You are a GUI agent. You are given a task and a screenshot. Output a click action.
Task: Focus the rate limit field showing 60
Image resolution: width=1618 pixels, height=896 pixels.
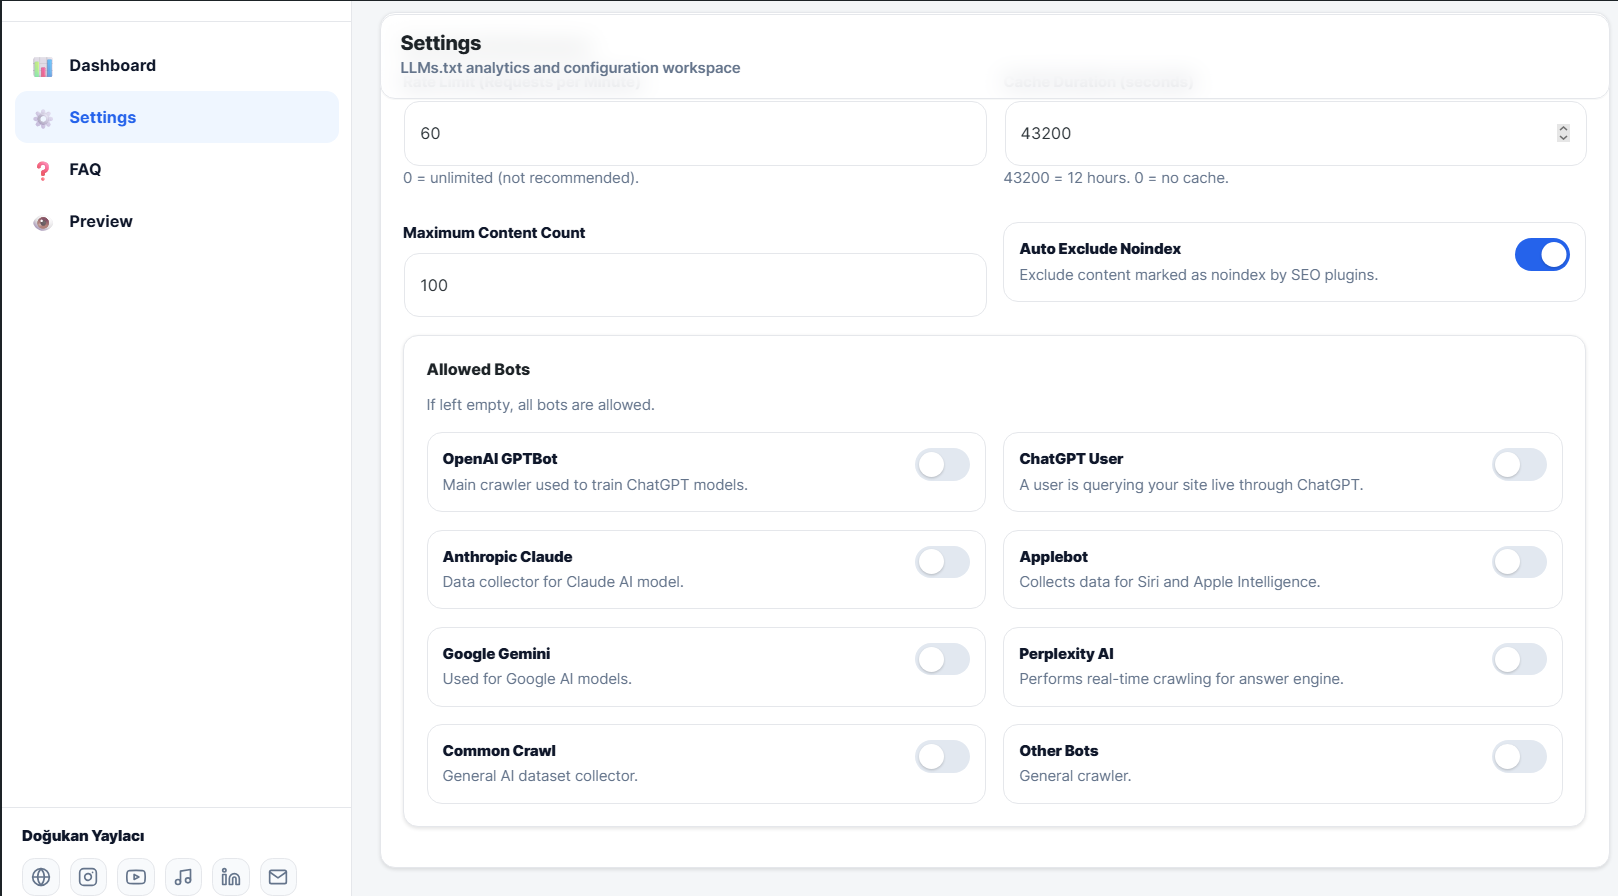[695, 133]
